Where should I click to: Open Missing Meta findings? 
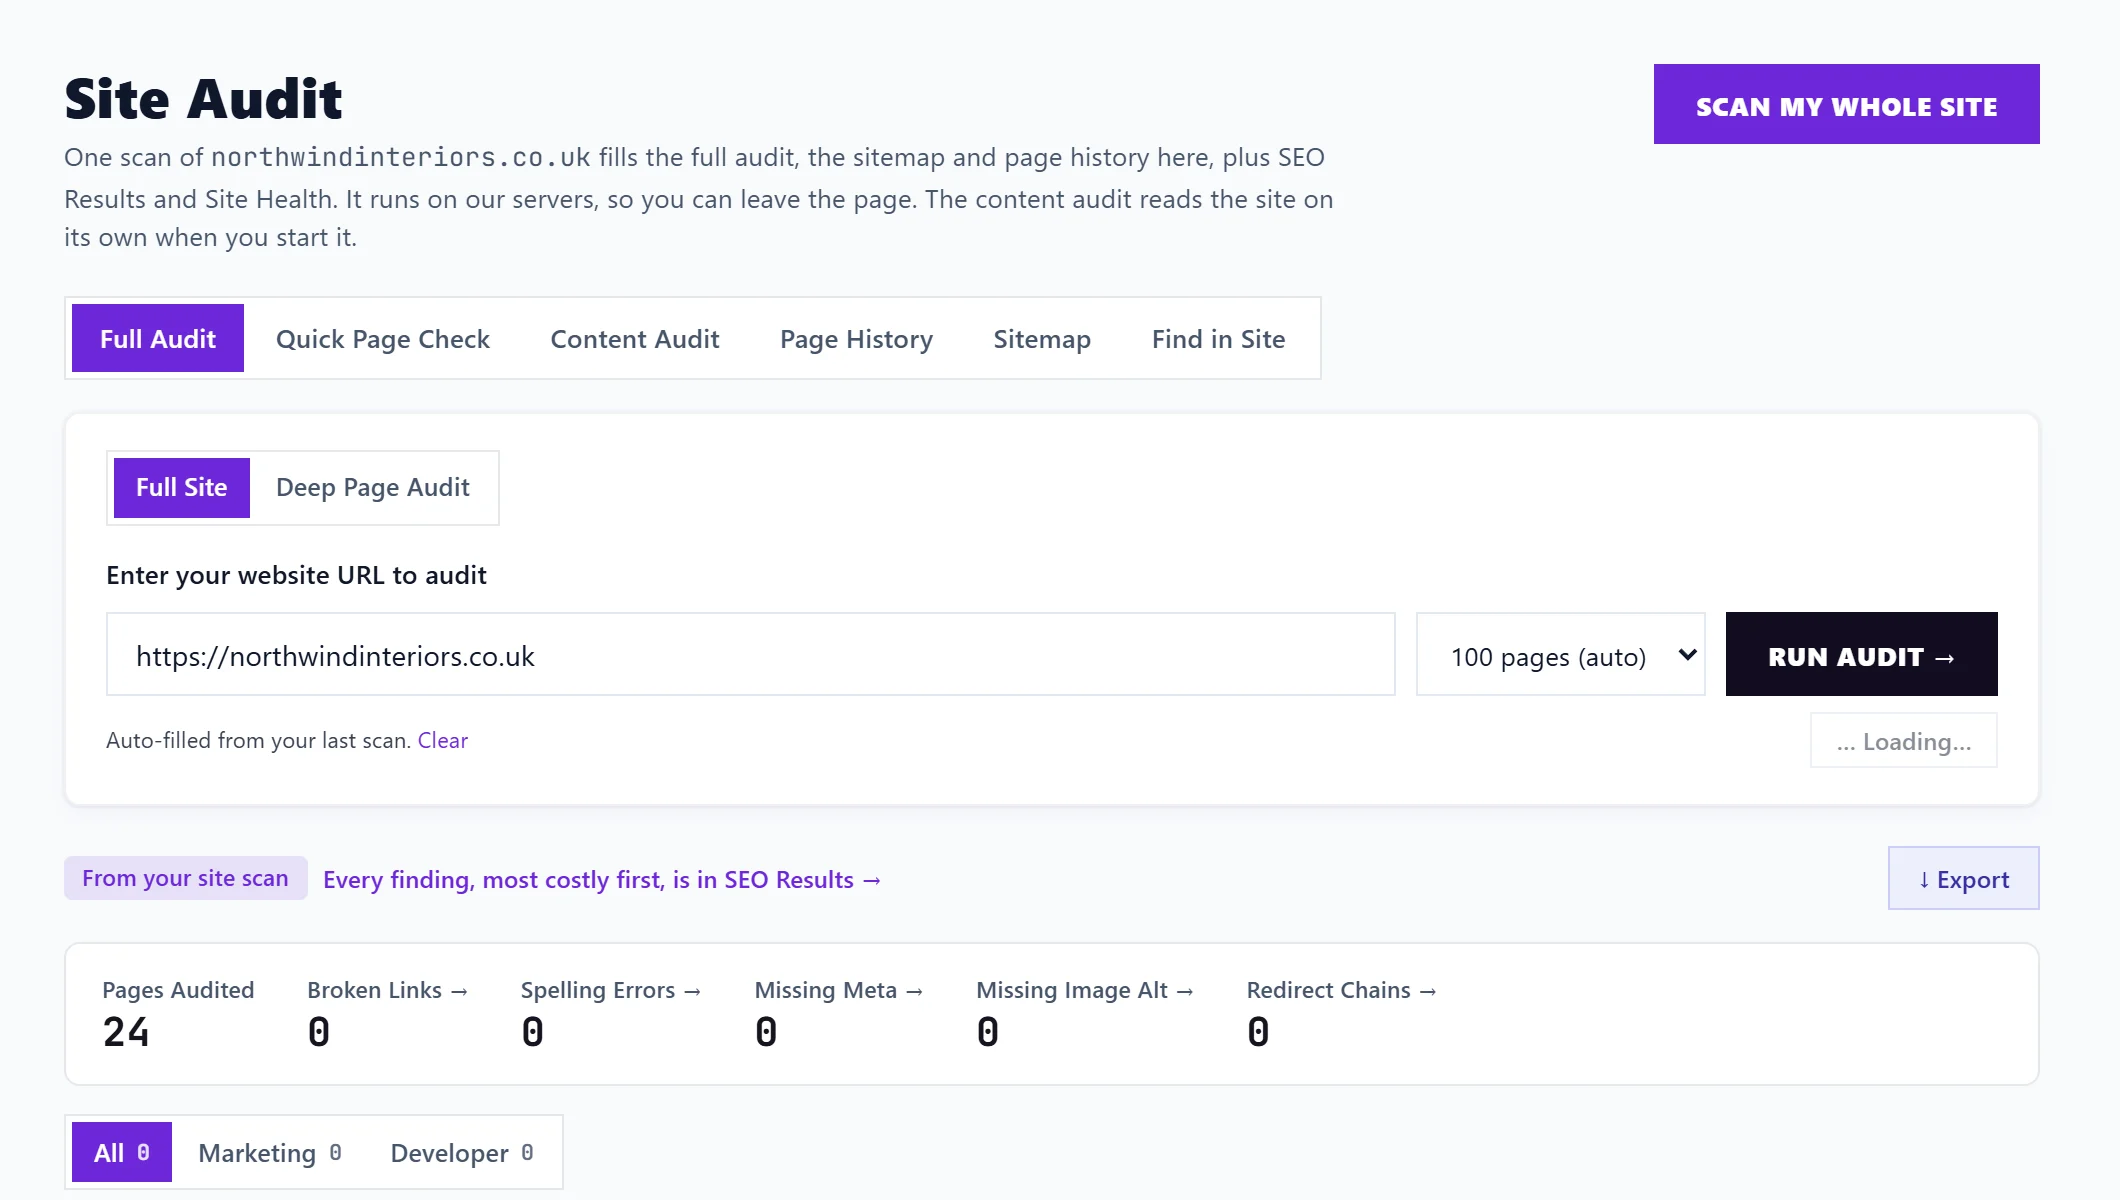coord(838,990)
